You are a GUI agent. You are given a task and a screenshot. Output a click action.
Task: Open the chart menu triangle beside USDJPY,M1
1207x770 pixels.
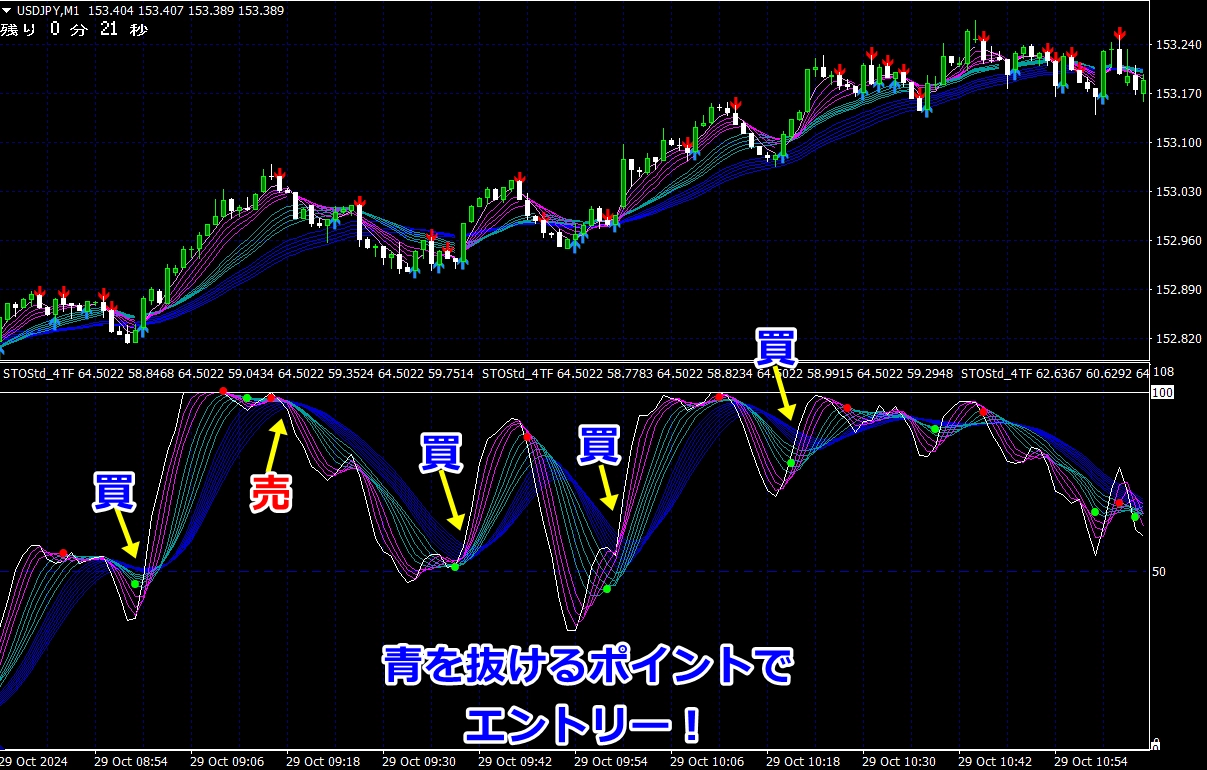(x=8, y=10)
